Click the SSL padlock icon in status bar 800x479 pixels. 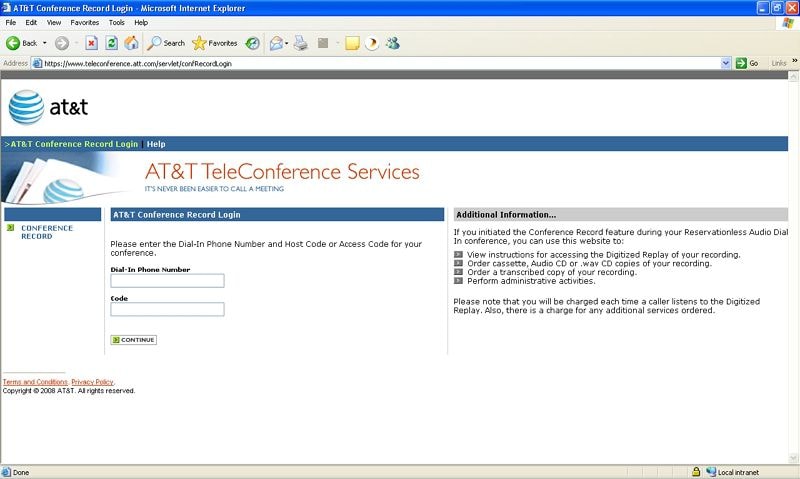tap(696, 472)
